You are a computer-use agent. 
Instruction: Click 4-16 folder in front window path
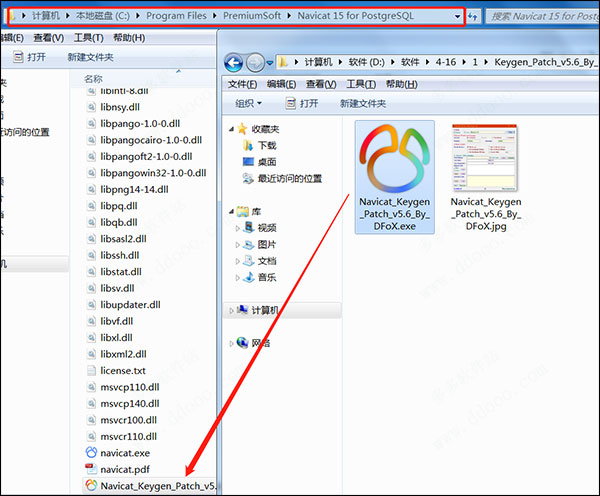pyautogui.click(x=445, y=62)
